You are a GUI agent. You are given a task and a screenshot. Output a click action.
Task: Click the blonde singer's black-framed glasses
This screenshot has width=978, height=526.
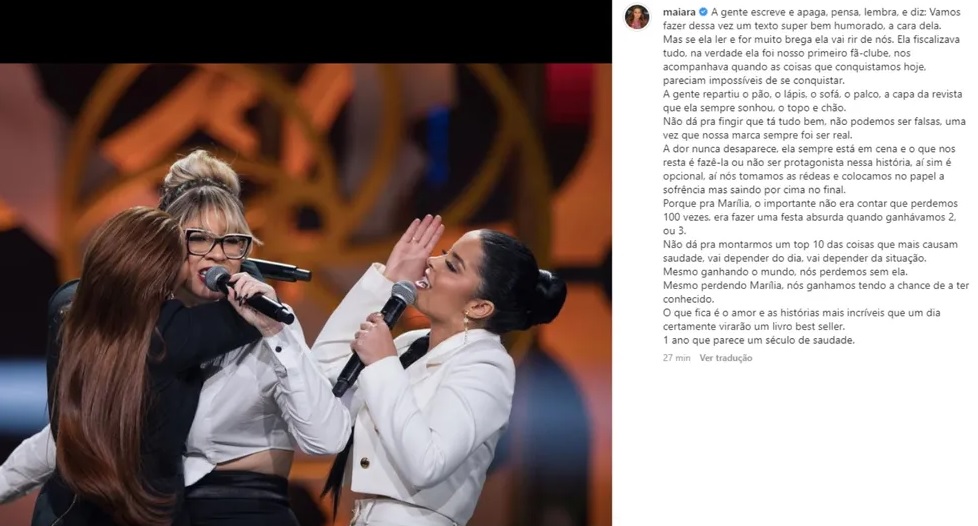218,243
